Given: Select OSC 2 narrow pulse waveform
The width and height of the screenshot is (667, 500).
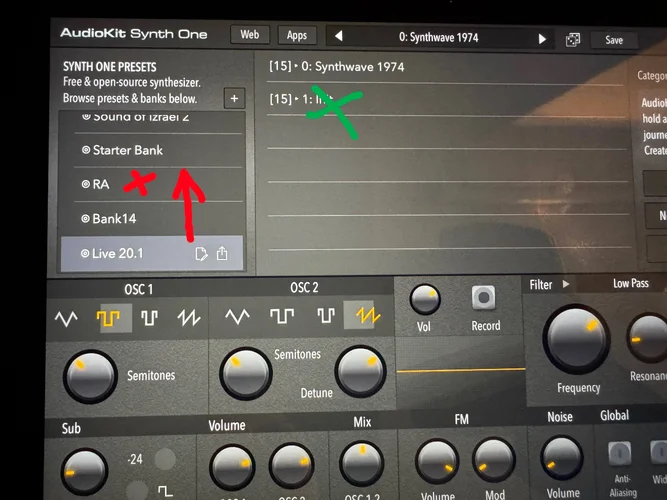Looking at the screenshot, I should (325, 315).
